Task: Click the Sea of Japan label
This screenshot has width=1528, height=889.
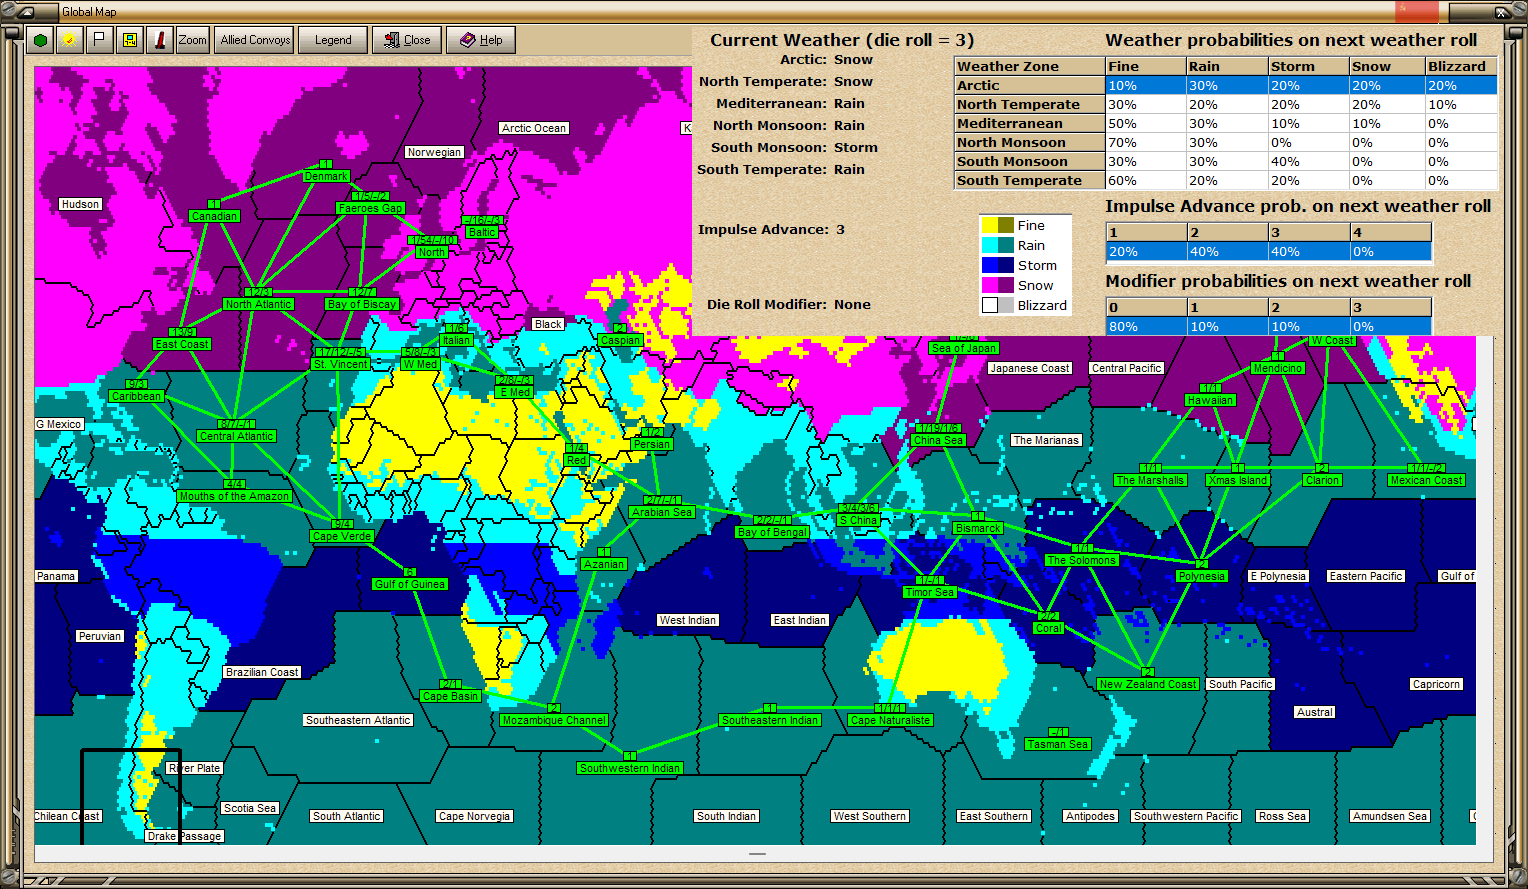Action: coord(964,348)
